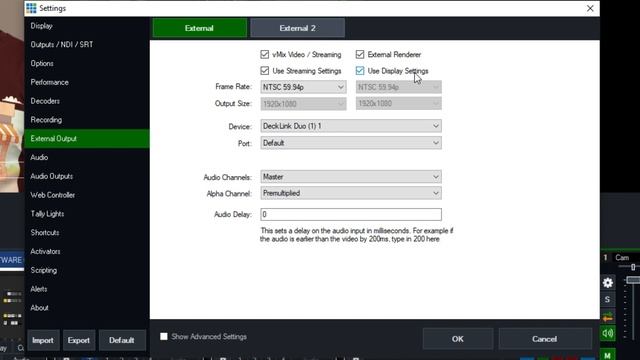The height and width of the screenshot is (360, 640).
Task: Toggle External Renderer checkbox
Action: (x=360, y=54)
